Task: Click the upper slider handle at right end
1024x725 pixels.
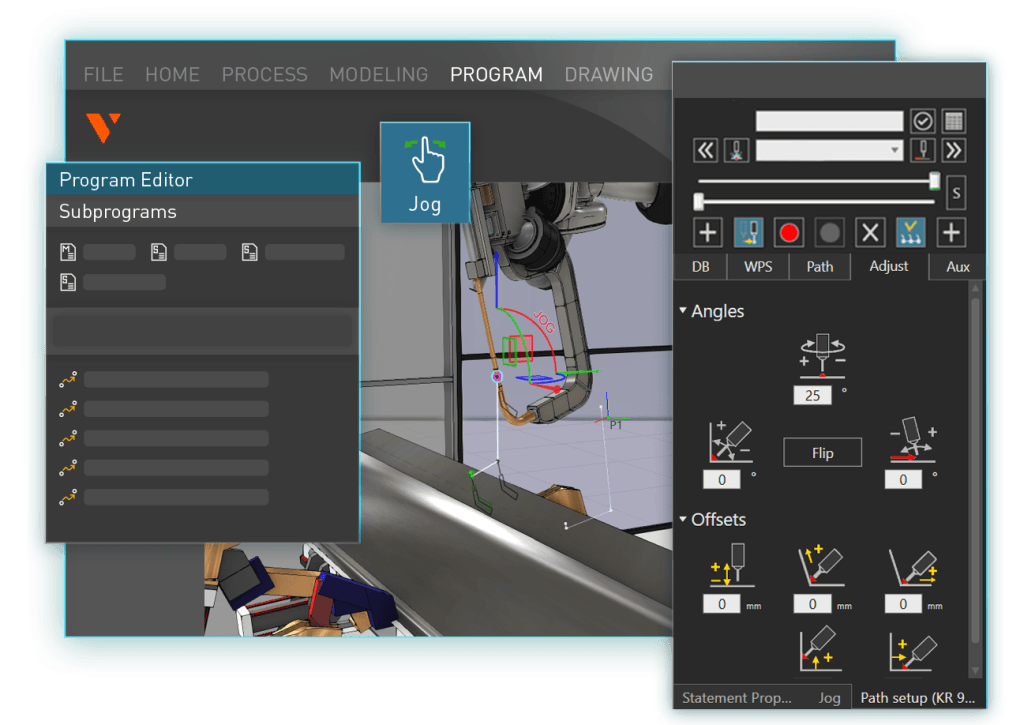Action: pos(934,181)
